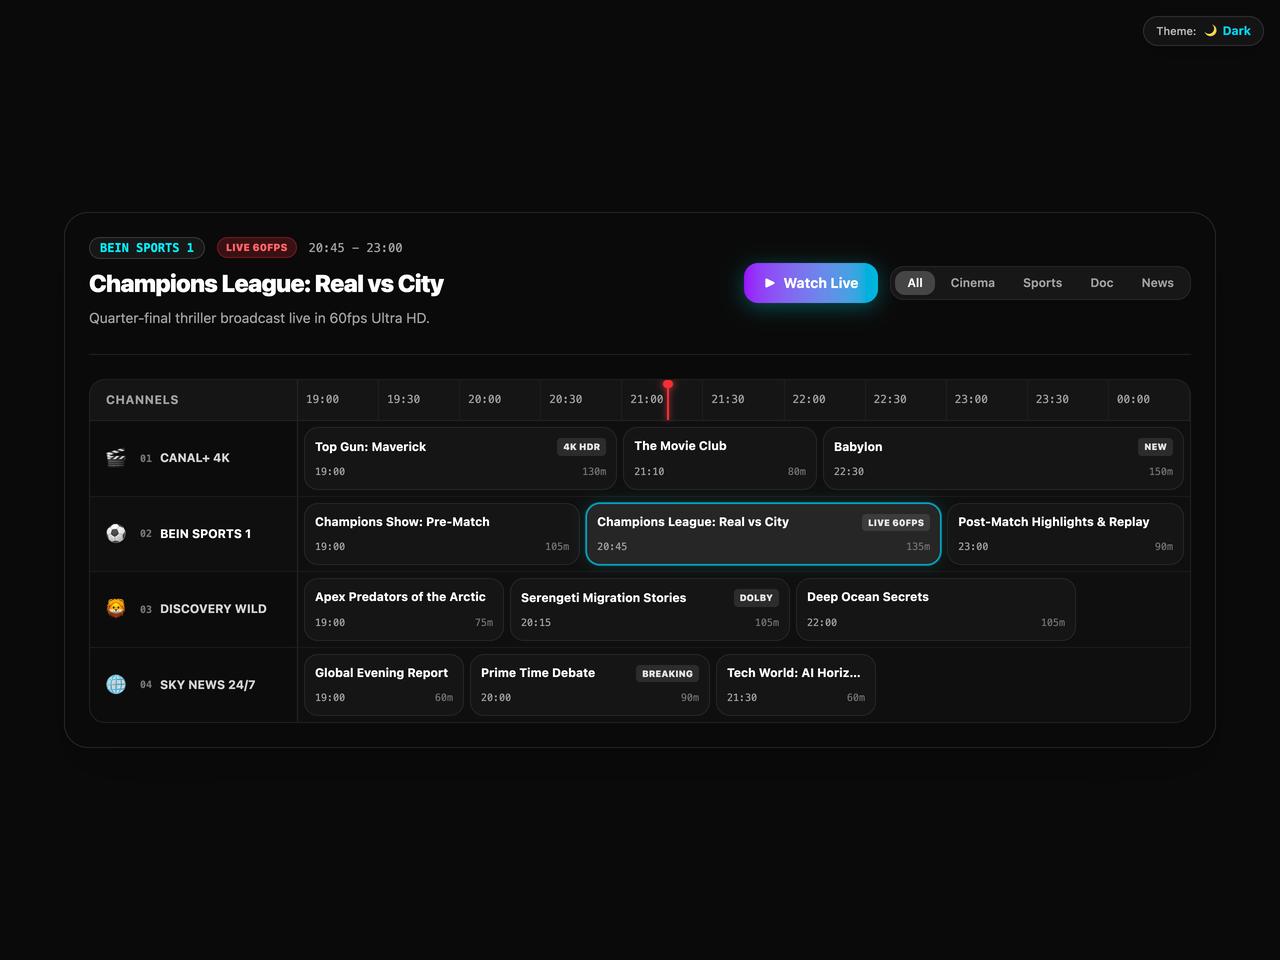Screen dimensions: 1280x960
Task: Select the All filter tab
Action: [915, 283]
